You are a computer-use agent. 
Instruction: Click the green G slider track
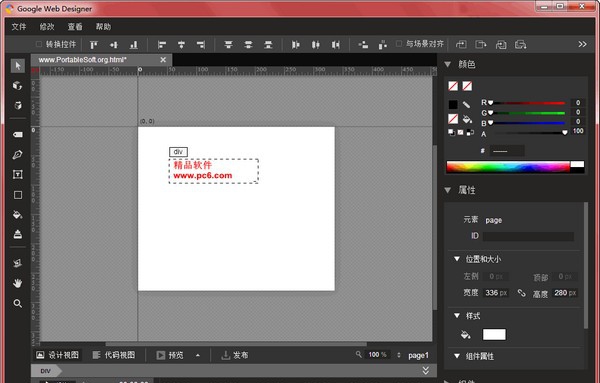click(527, 113)
